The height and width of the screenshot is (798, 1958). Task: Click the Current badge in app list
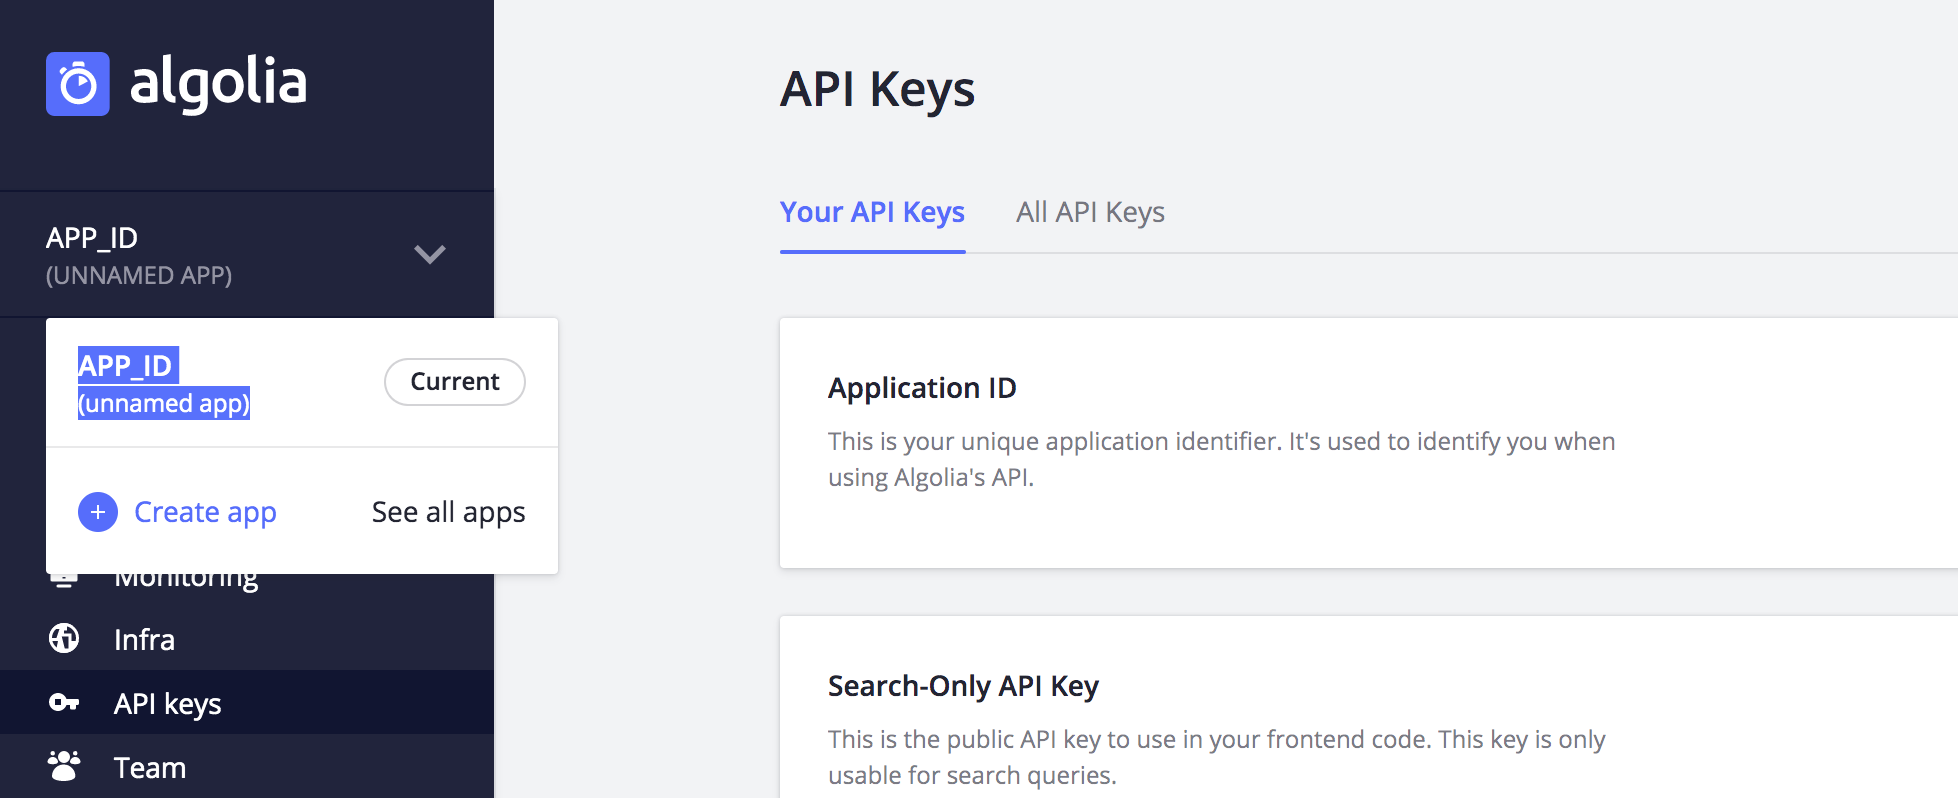pyautogui.click(x=454, y=382)
